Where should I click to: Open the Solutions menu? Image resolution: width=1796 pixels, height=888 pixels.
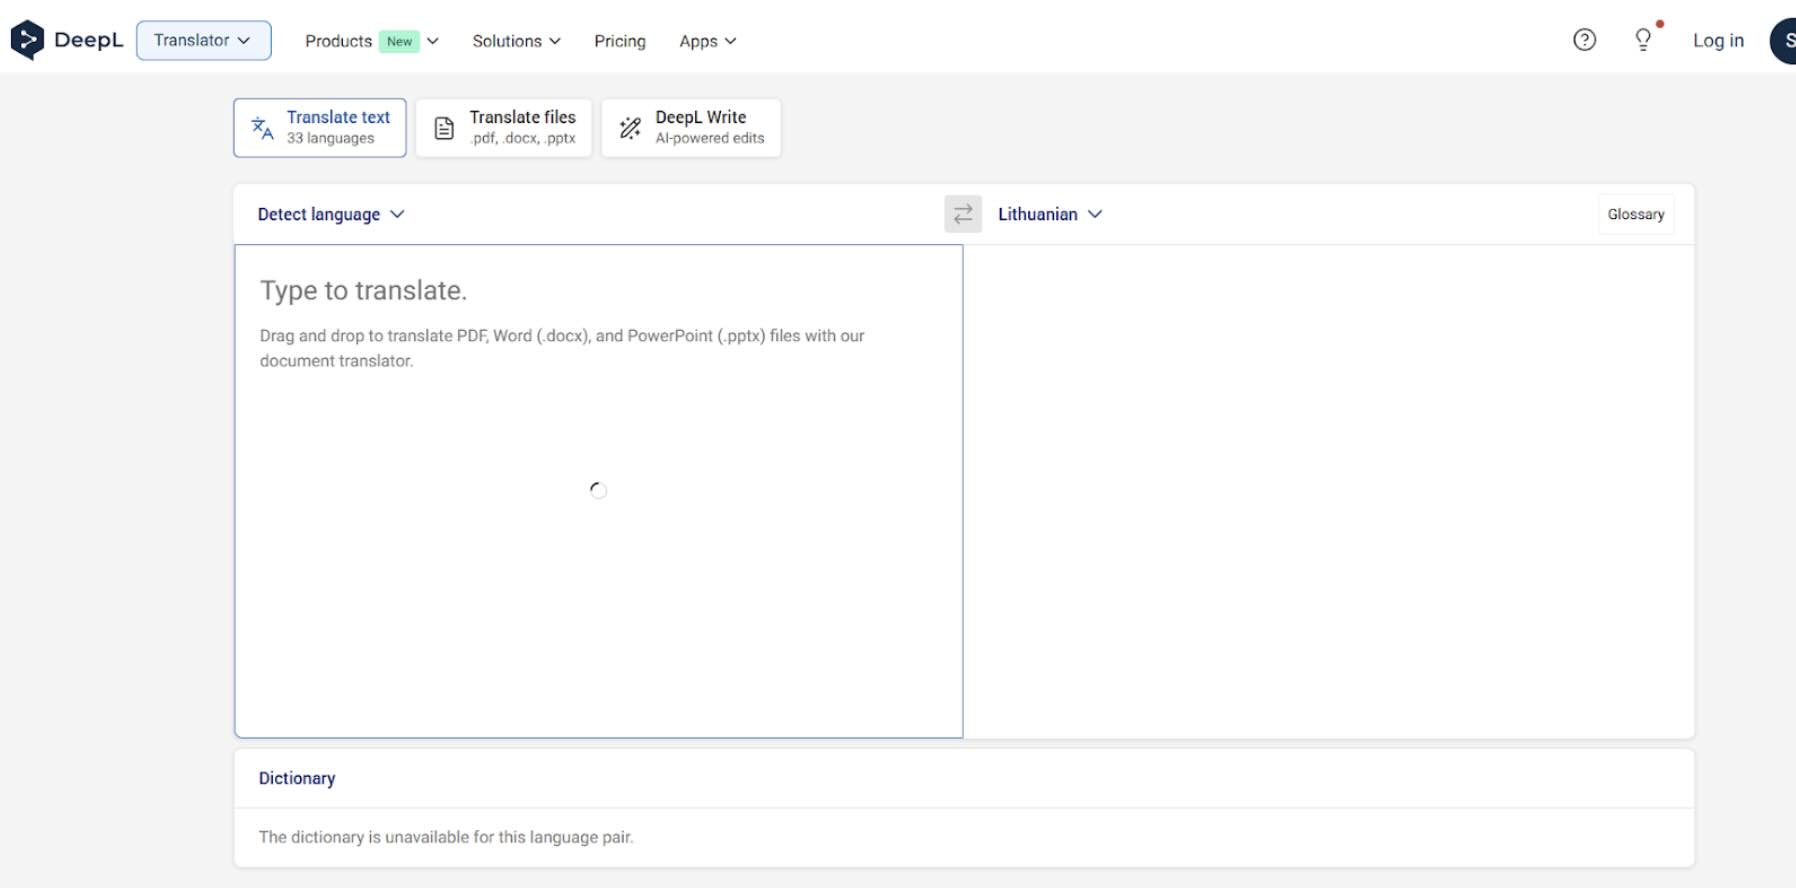(x=516, y=41)
